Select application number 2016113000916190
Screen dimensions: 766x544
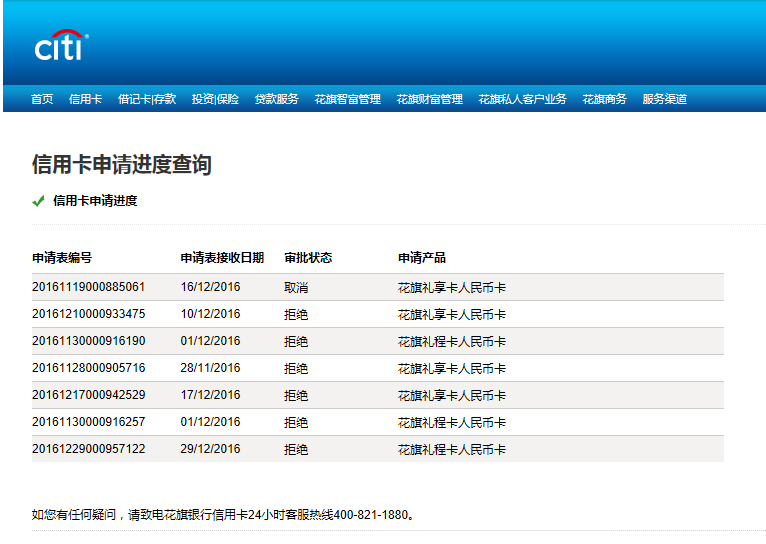(x=88, y=341)
